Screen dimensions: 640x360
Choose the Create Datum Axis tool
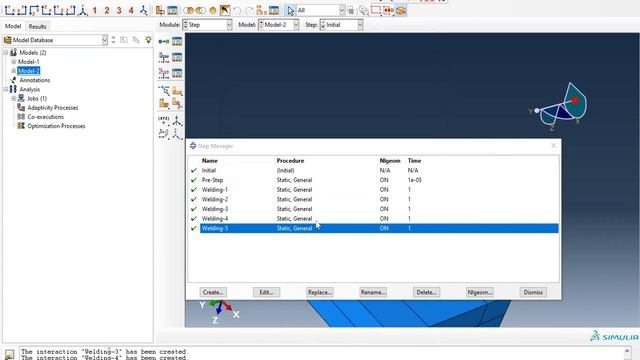click(x=177, y=120)
